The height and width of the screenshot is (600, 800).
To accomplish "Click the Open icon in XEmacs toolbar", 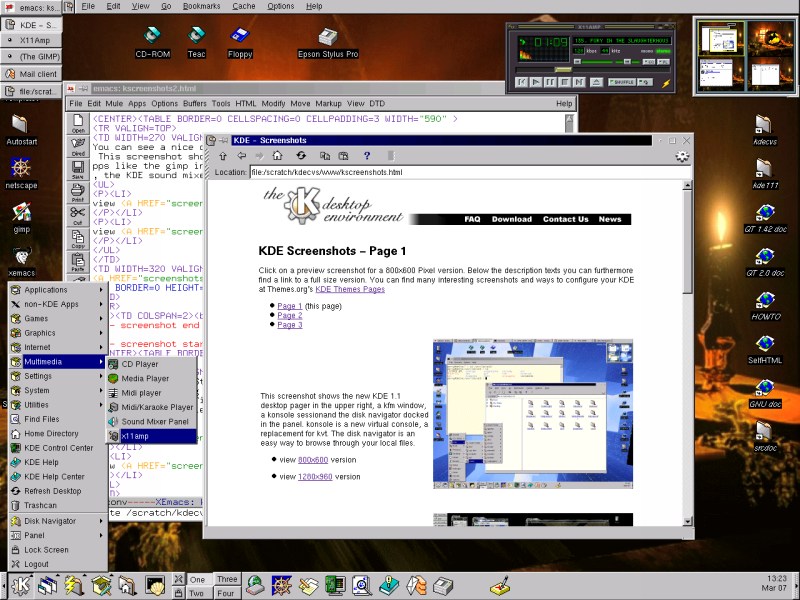I will pos(78,123).
